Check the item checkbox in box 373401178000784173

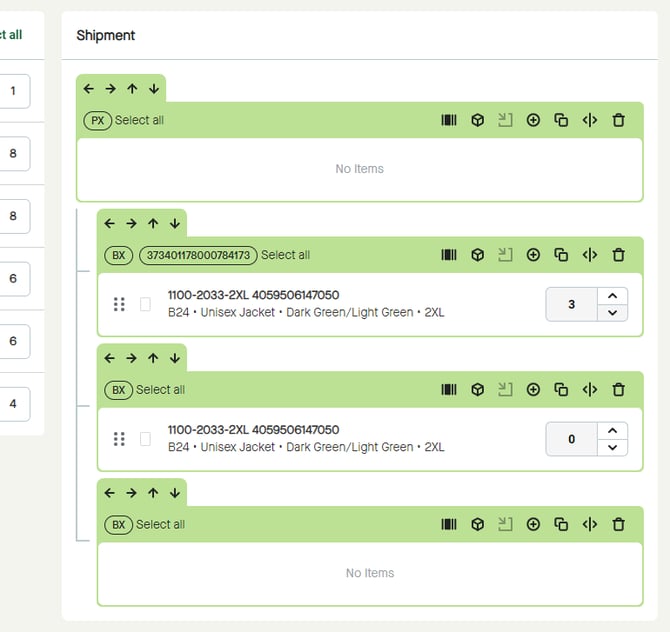tap(145, 304)
